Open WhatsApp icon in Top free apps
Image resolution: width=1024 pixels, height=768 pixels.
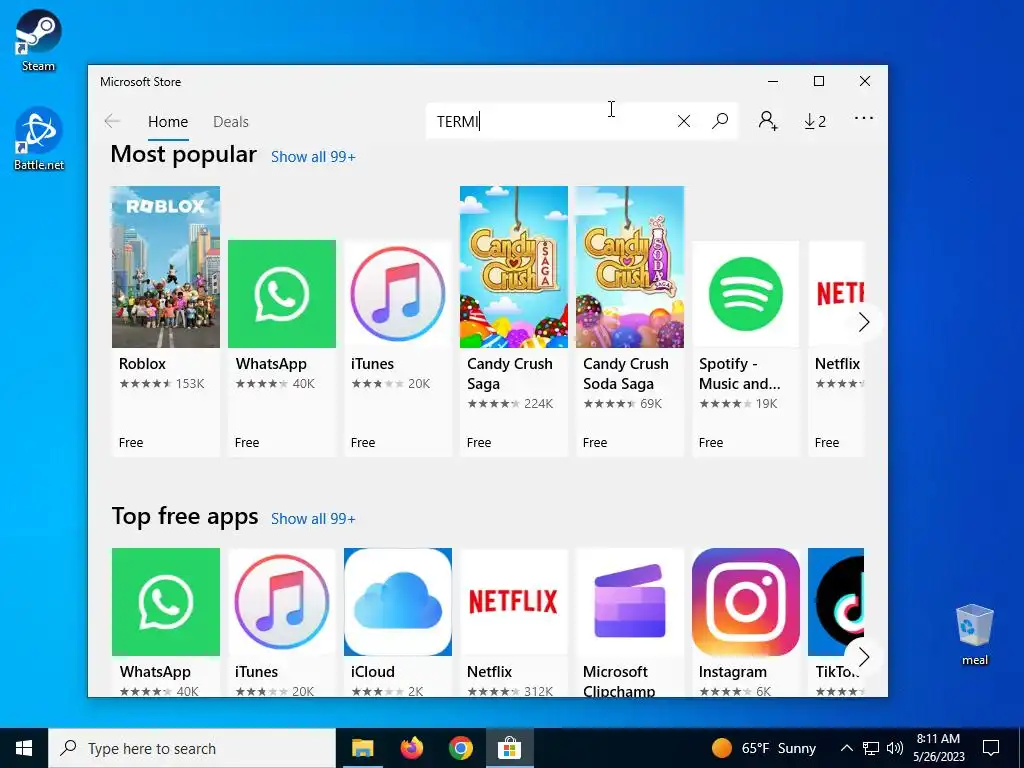click(x=166, y=601)
